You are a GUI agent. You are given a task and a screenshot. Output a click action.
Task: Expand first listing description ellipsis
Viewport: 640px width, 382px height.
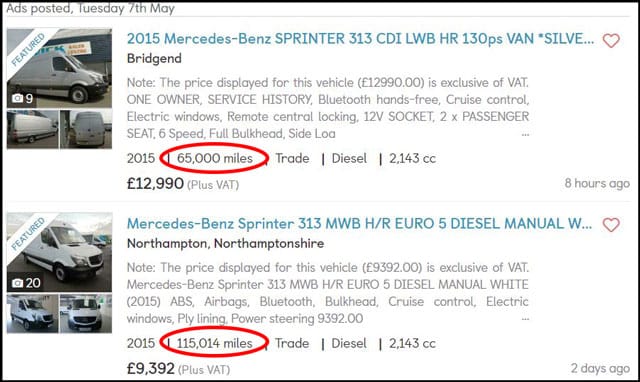pos(525,134)
